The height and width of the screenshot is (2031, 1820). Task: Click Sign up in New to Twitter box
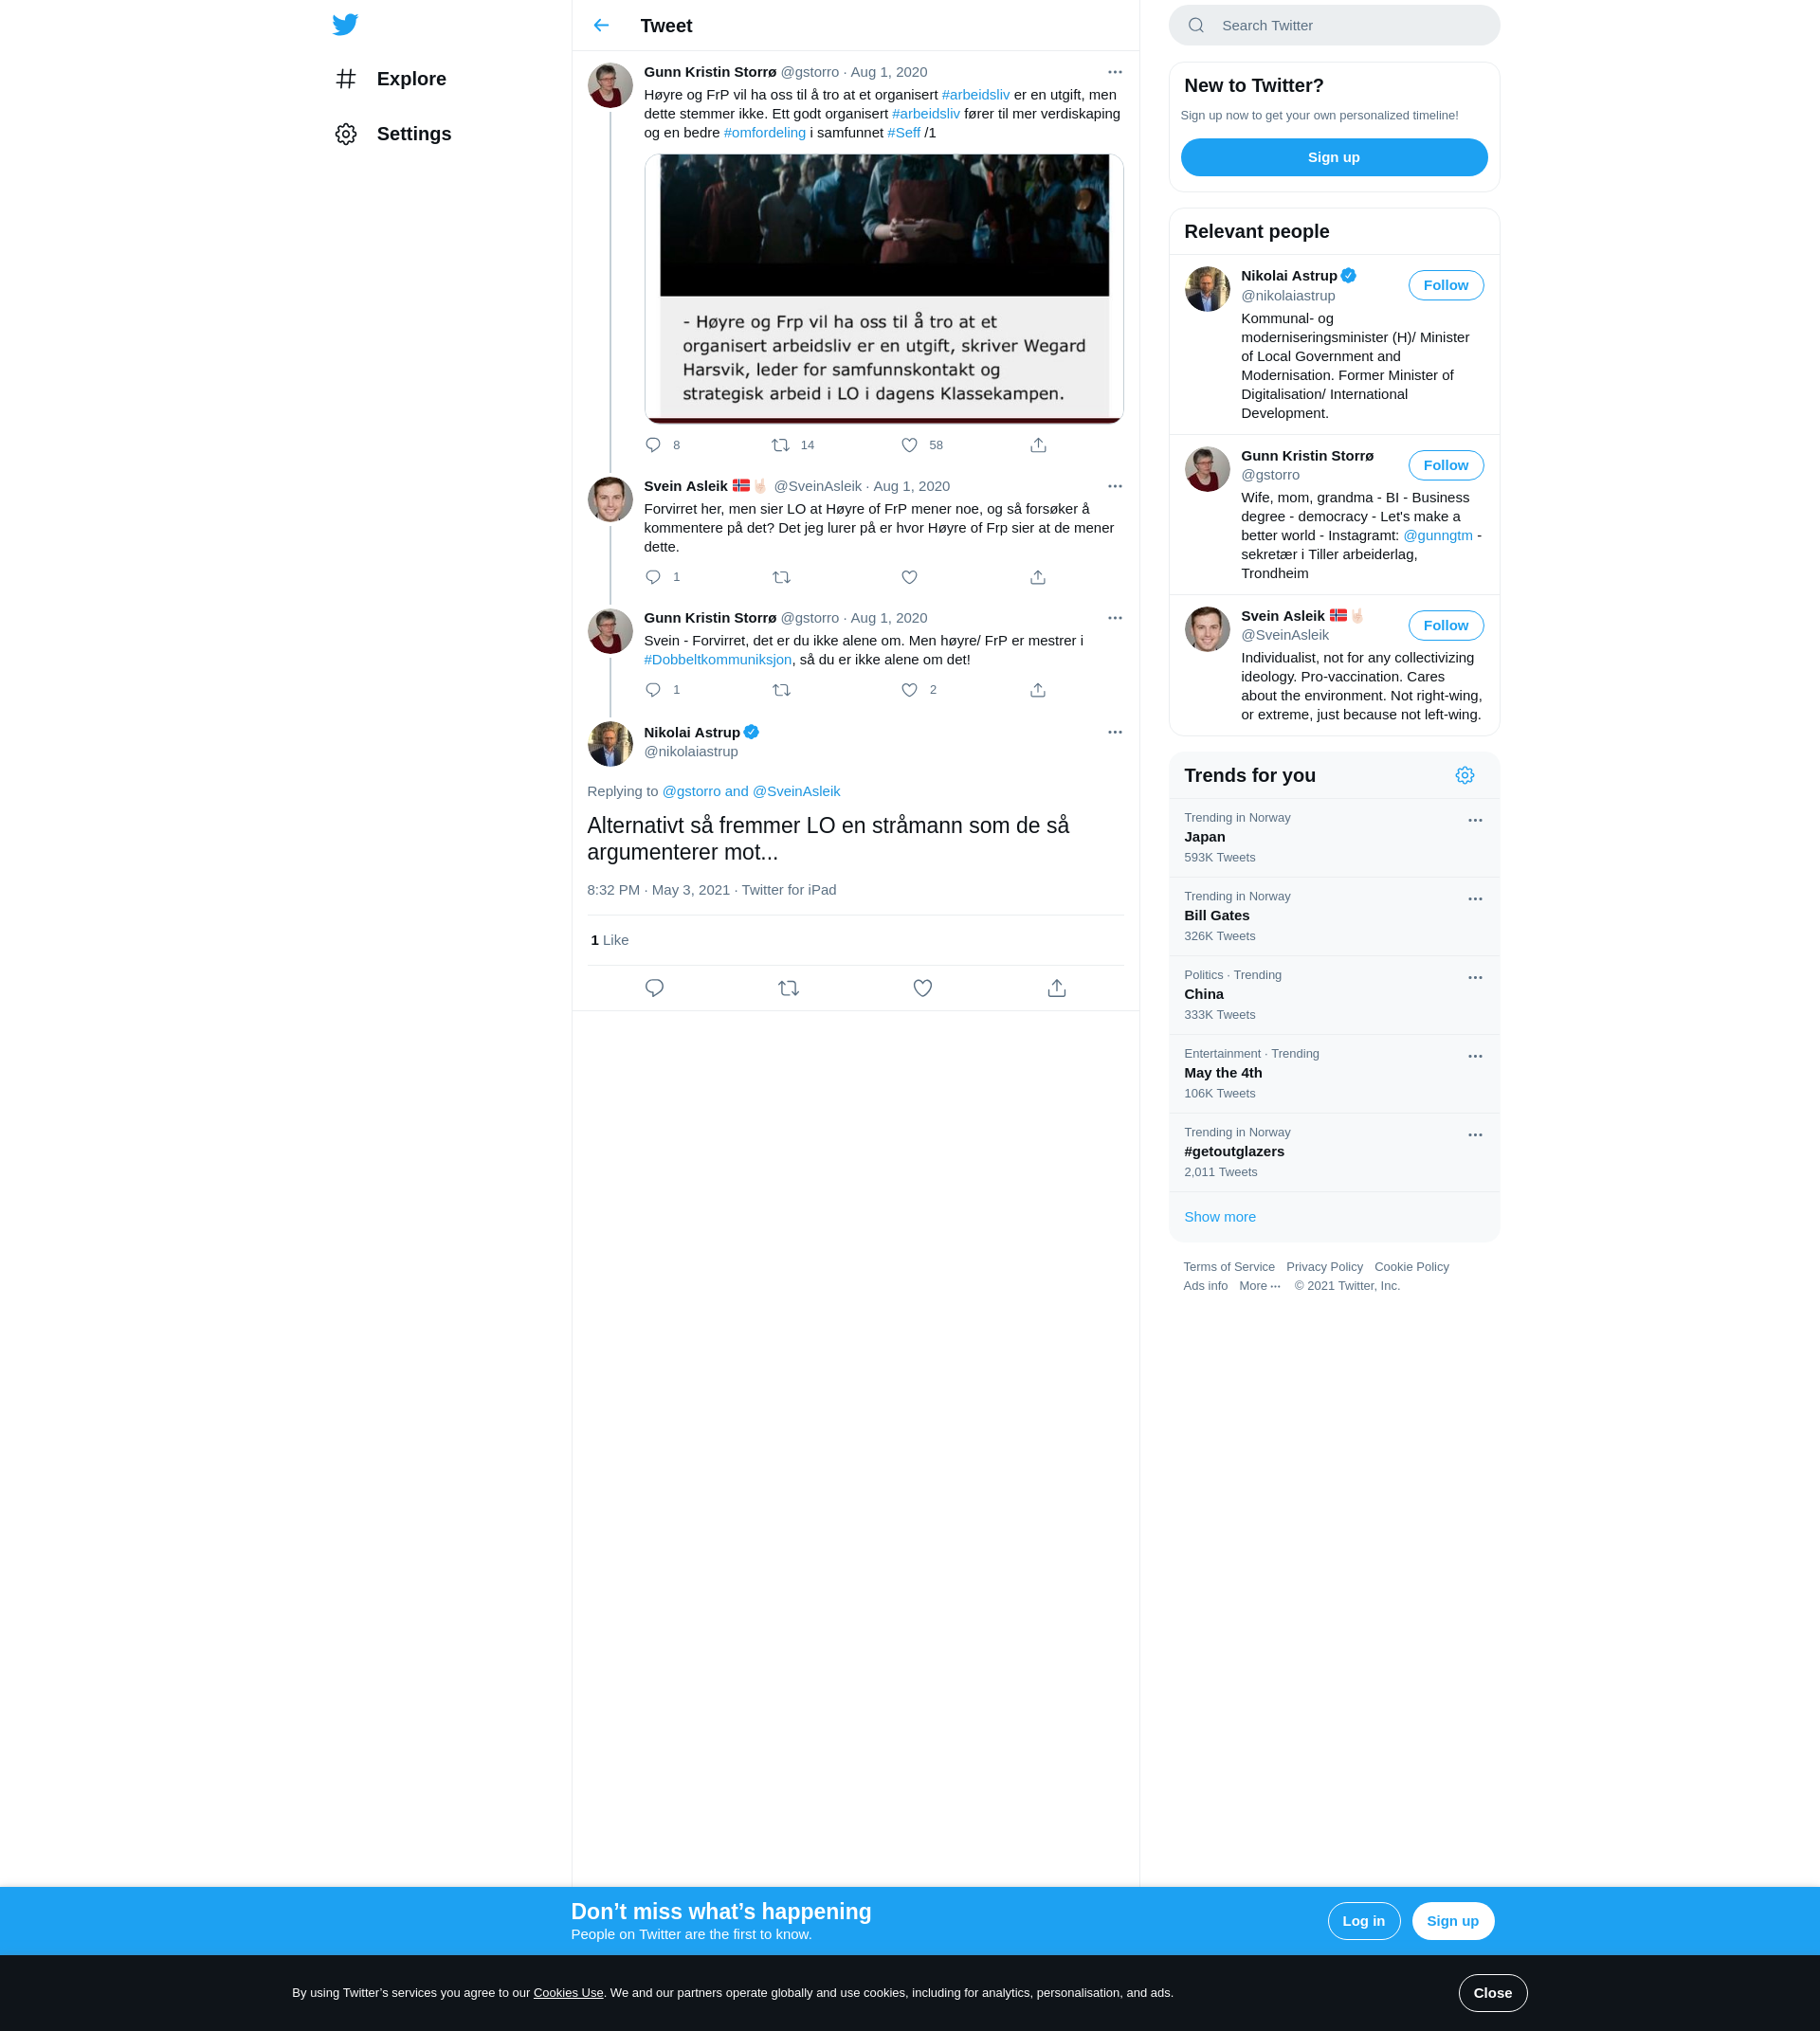(x=1333, y=157)
